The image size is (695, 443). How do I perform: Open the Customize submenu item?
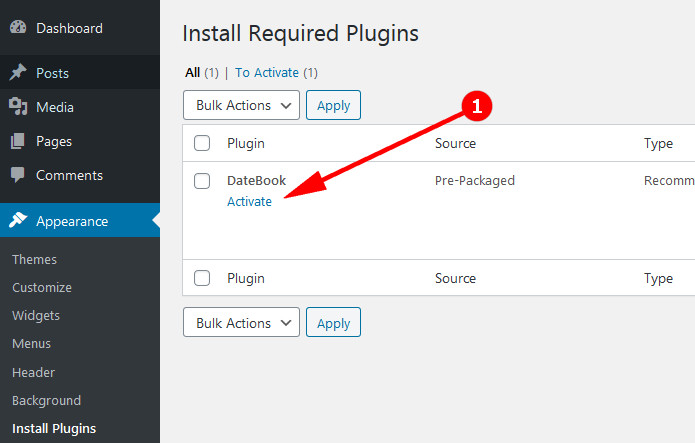click(42, 287)
